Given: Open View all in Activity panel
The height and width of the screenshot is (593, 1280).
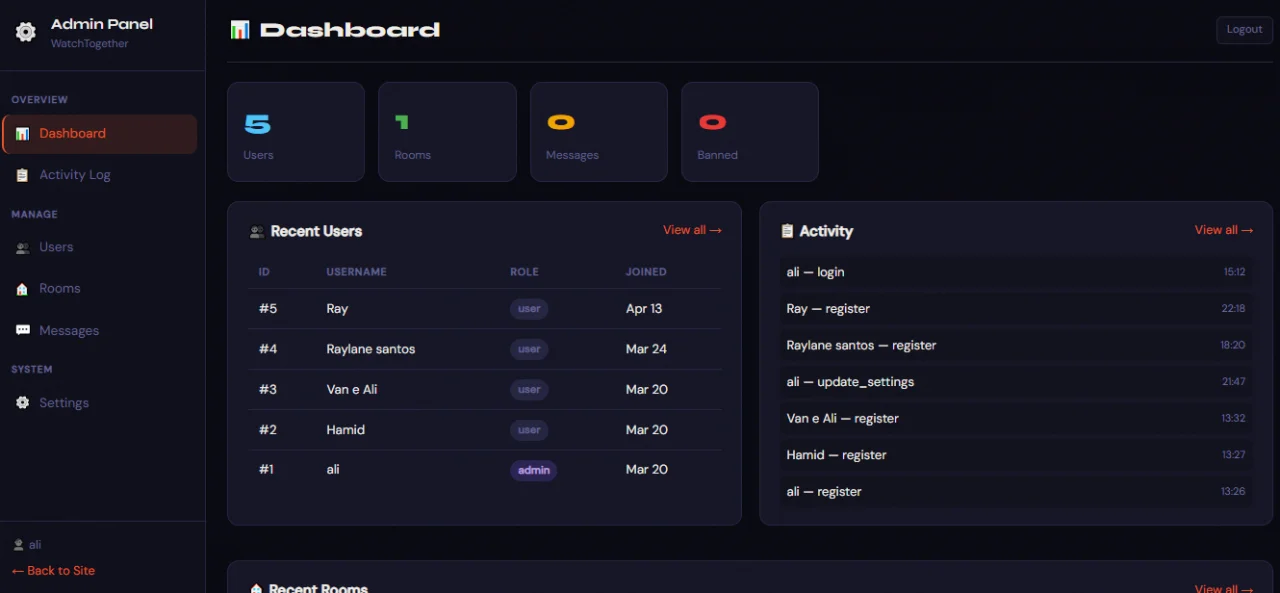Looking at the screenshot, I should coord(1224,230).
